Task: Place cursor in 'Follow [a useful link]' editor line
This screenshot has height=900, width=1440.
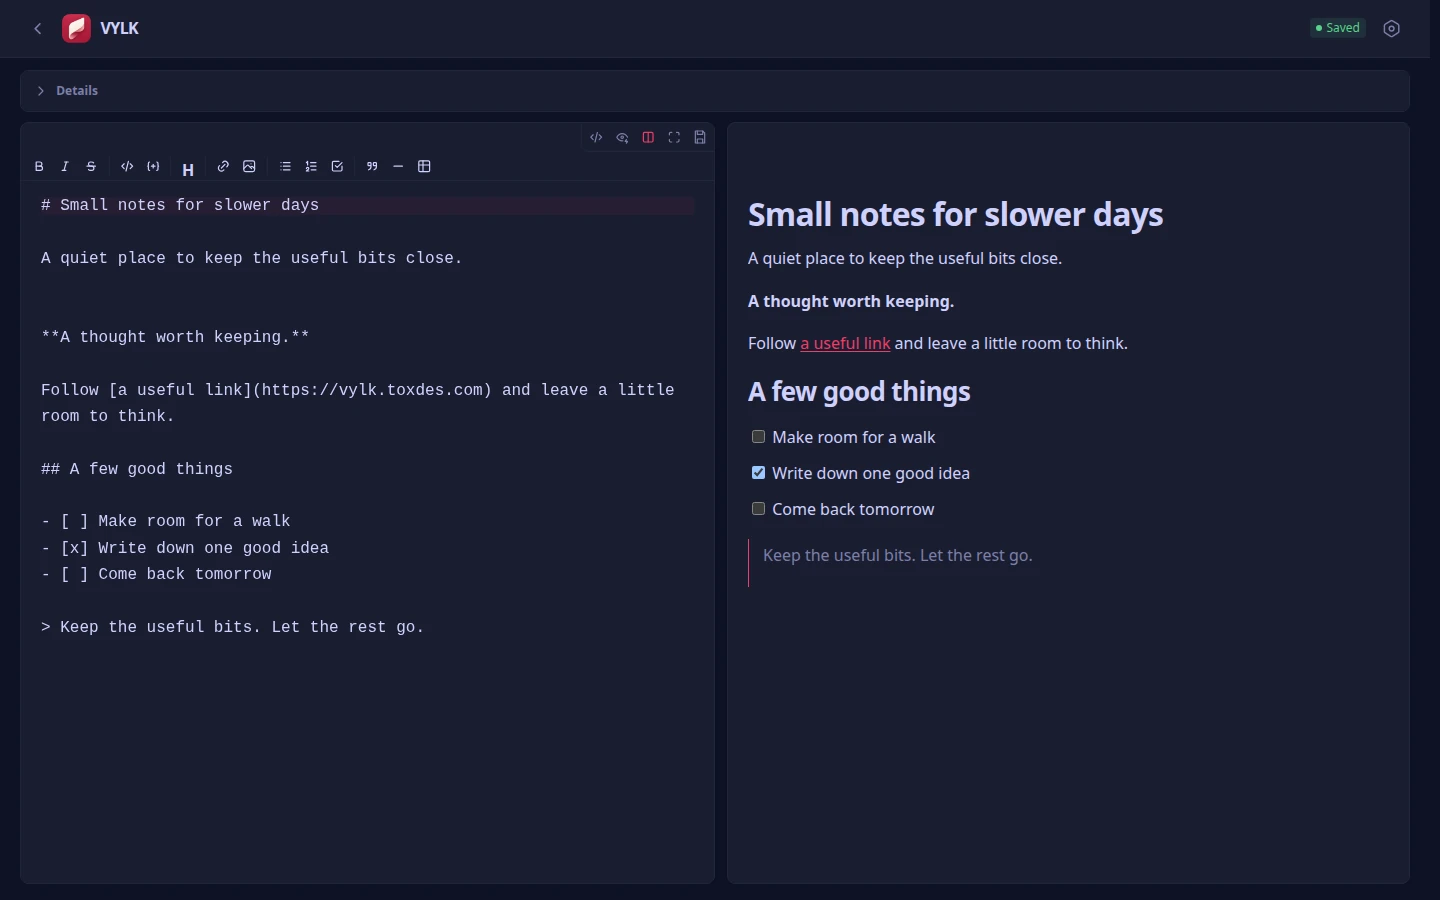Action: click(358, 404)
